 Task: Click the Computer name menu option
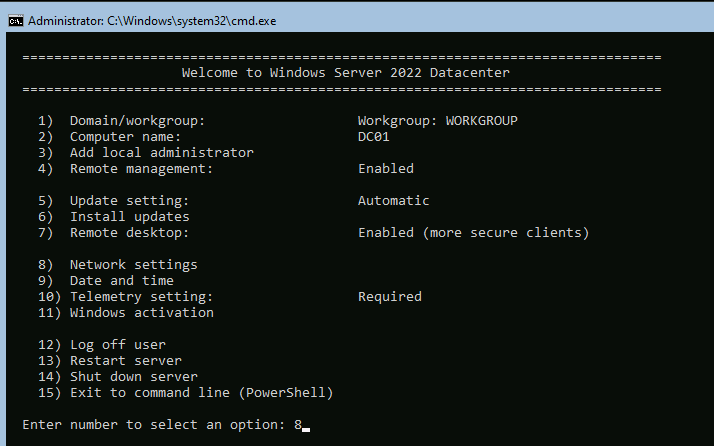click(124, 137)
